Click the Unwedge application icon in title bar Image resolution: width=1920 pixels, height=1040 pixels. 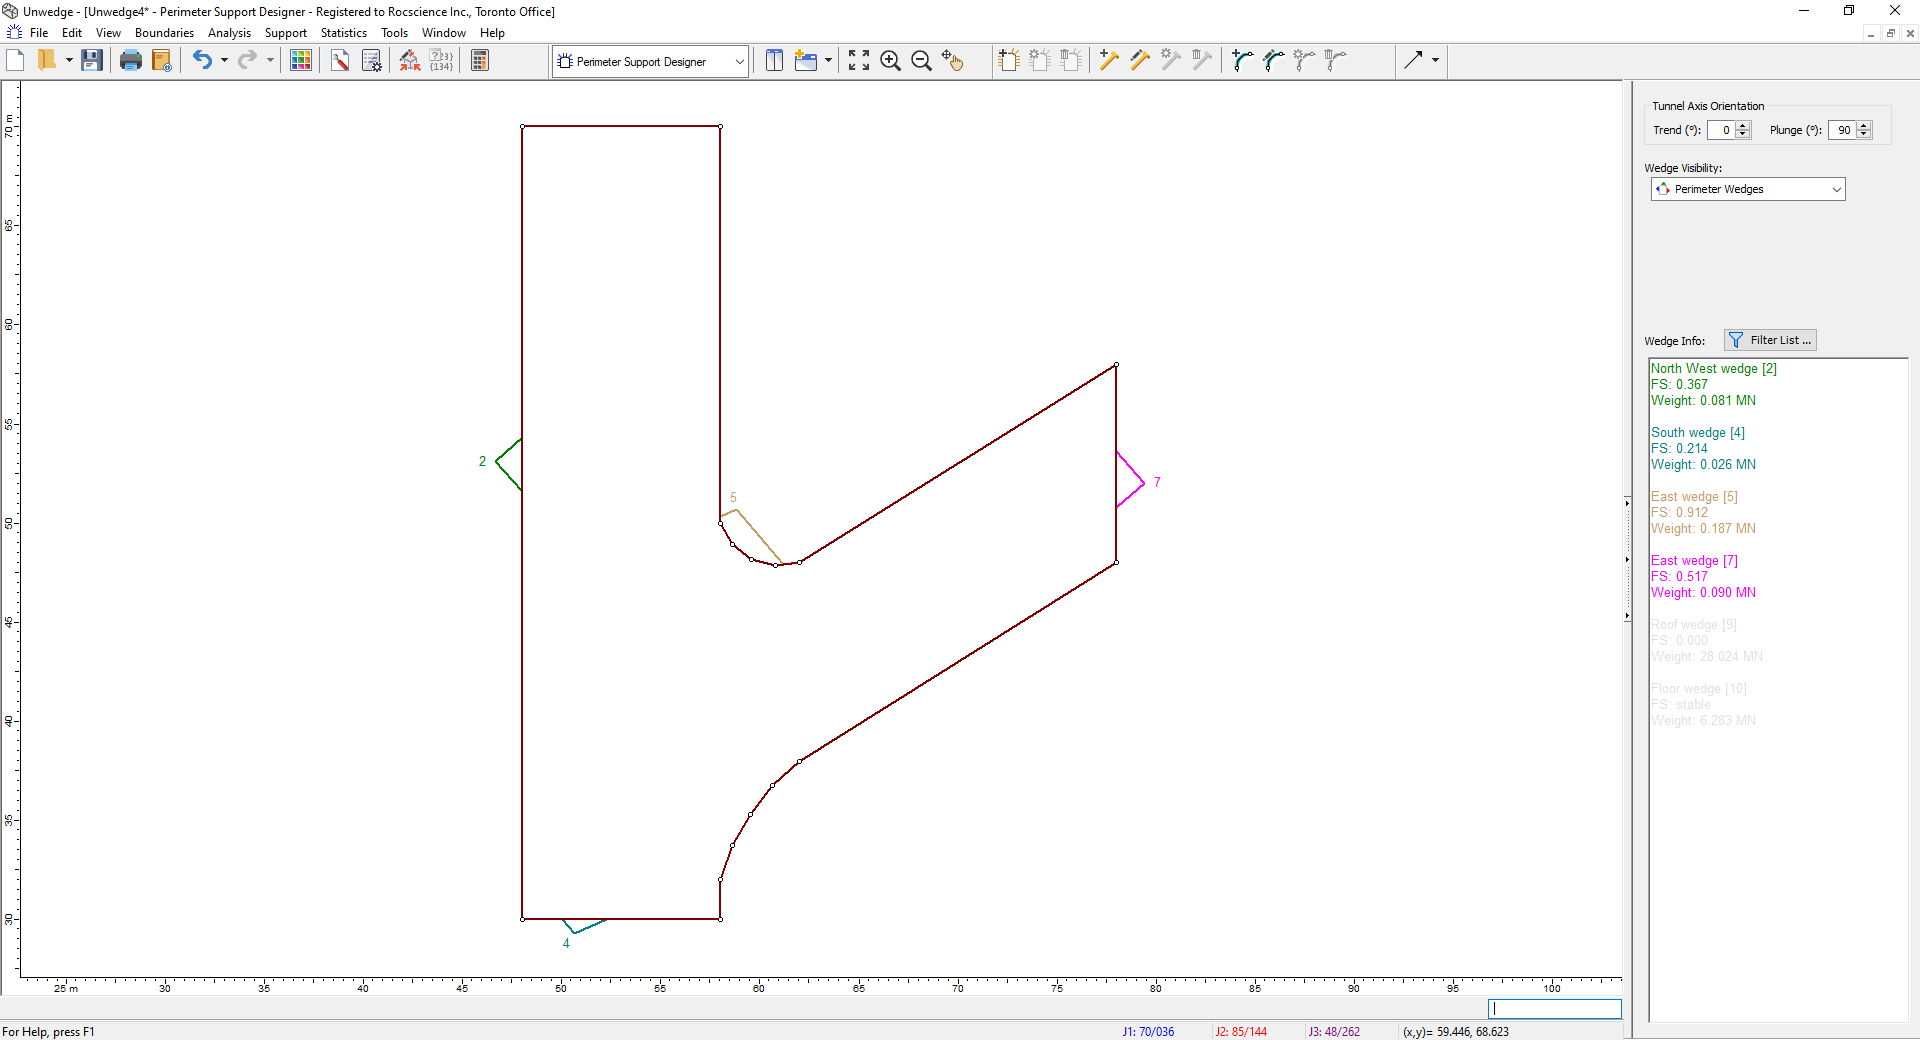pos(10,11)
